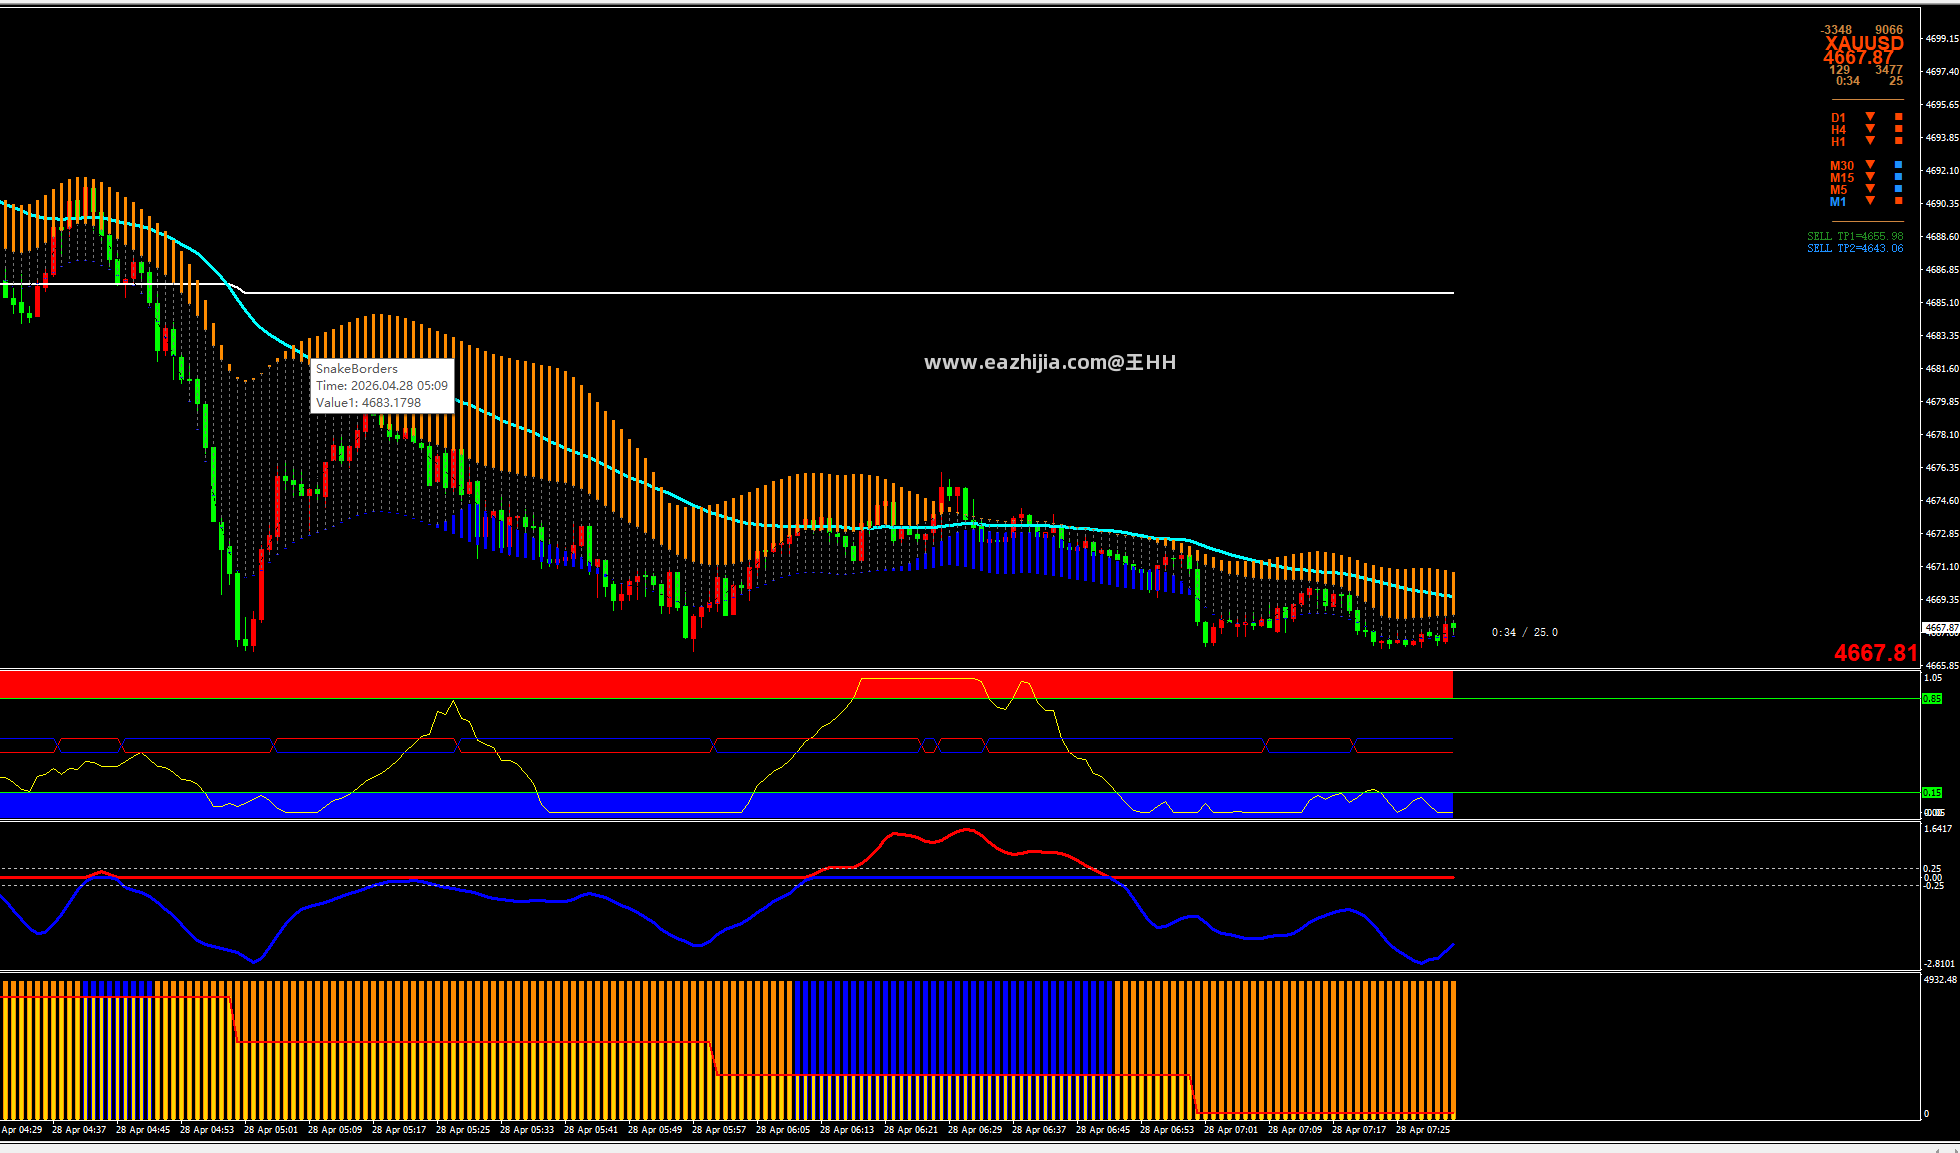Click the green 0.15 level tag
The height and width of the screenshot is (1153, 1960).
[x=1932, y=793]
